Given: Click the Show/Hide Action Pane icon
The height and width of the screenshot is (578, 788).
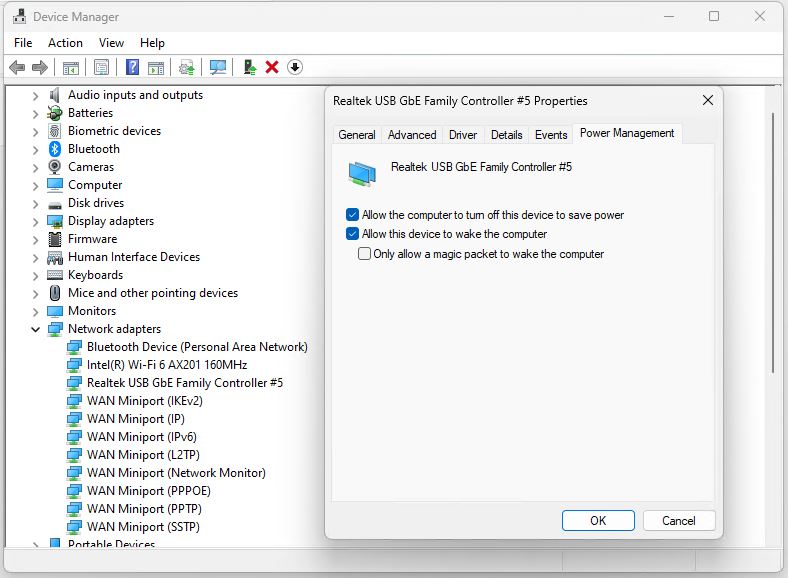Looking at the screenshot, I should click(156, 67).
